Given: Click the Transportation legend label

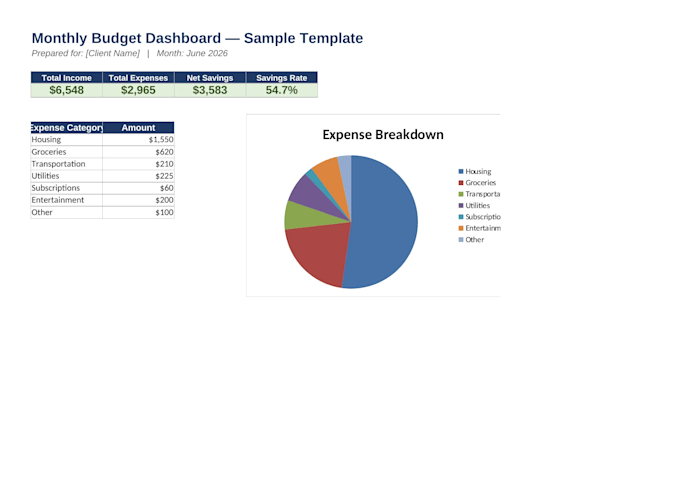Looking at the screenshot, I should (x=483, y=194).
